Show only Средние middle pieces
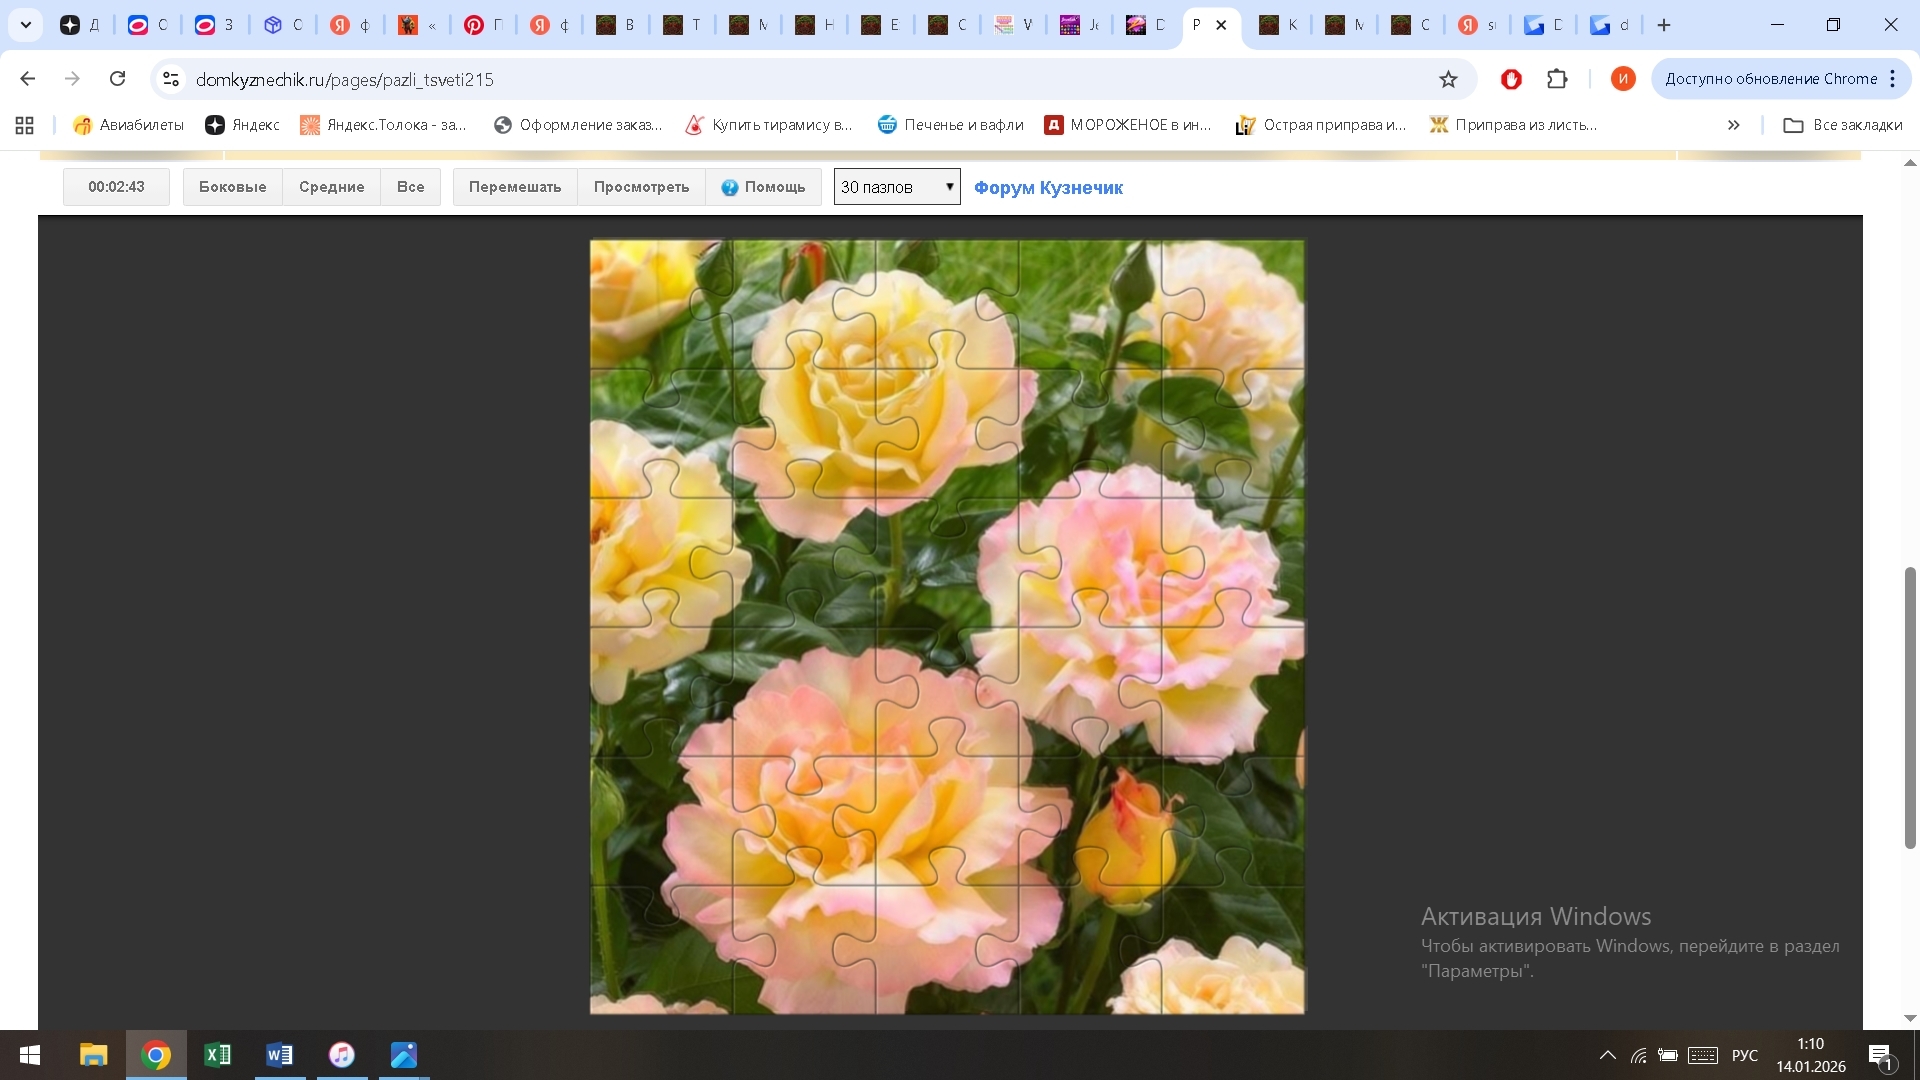This screenshot has height=1080, width=1920. (x=331, y=187)
